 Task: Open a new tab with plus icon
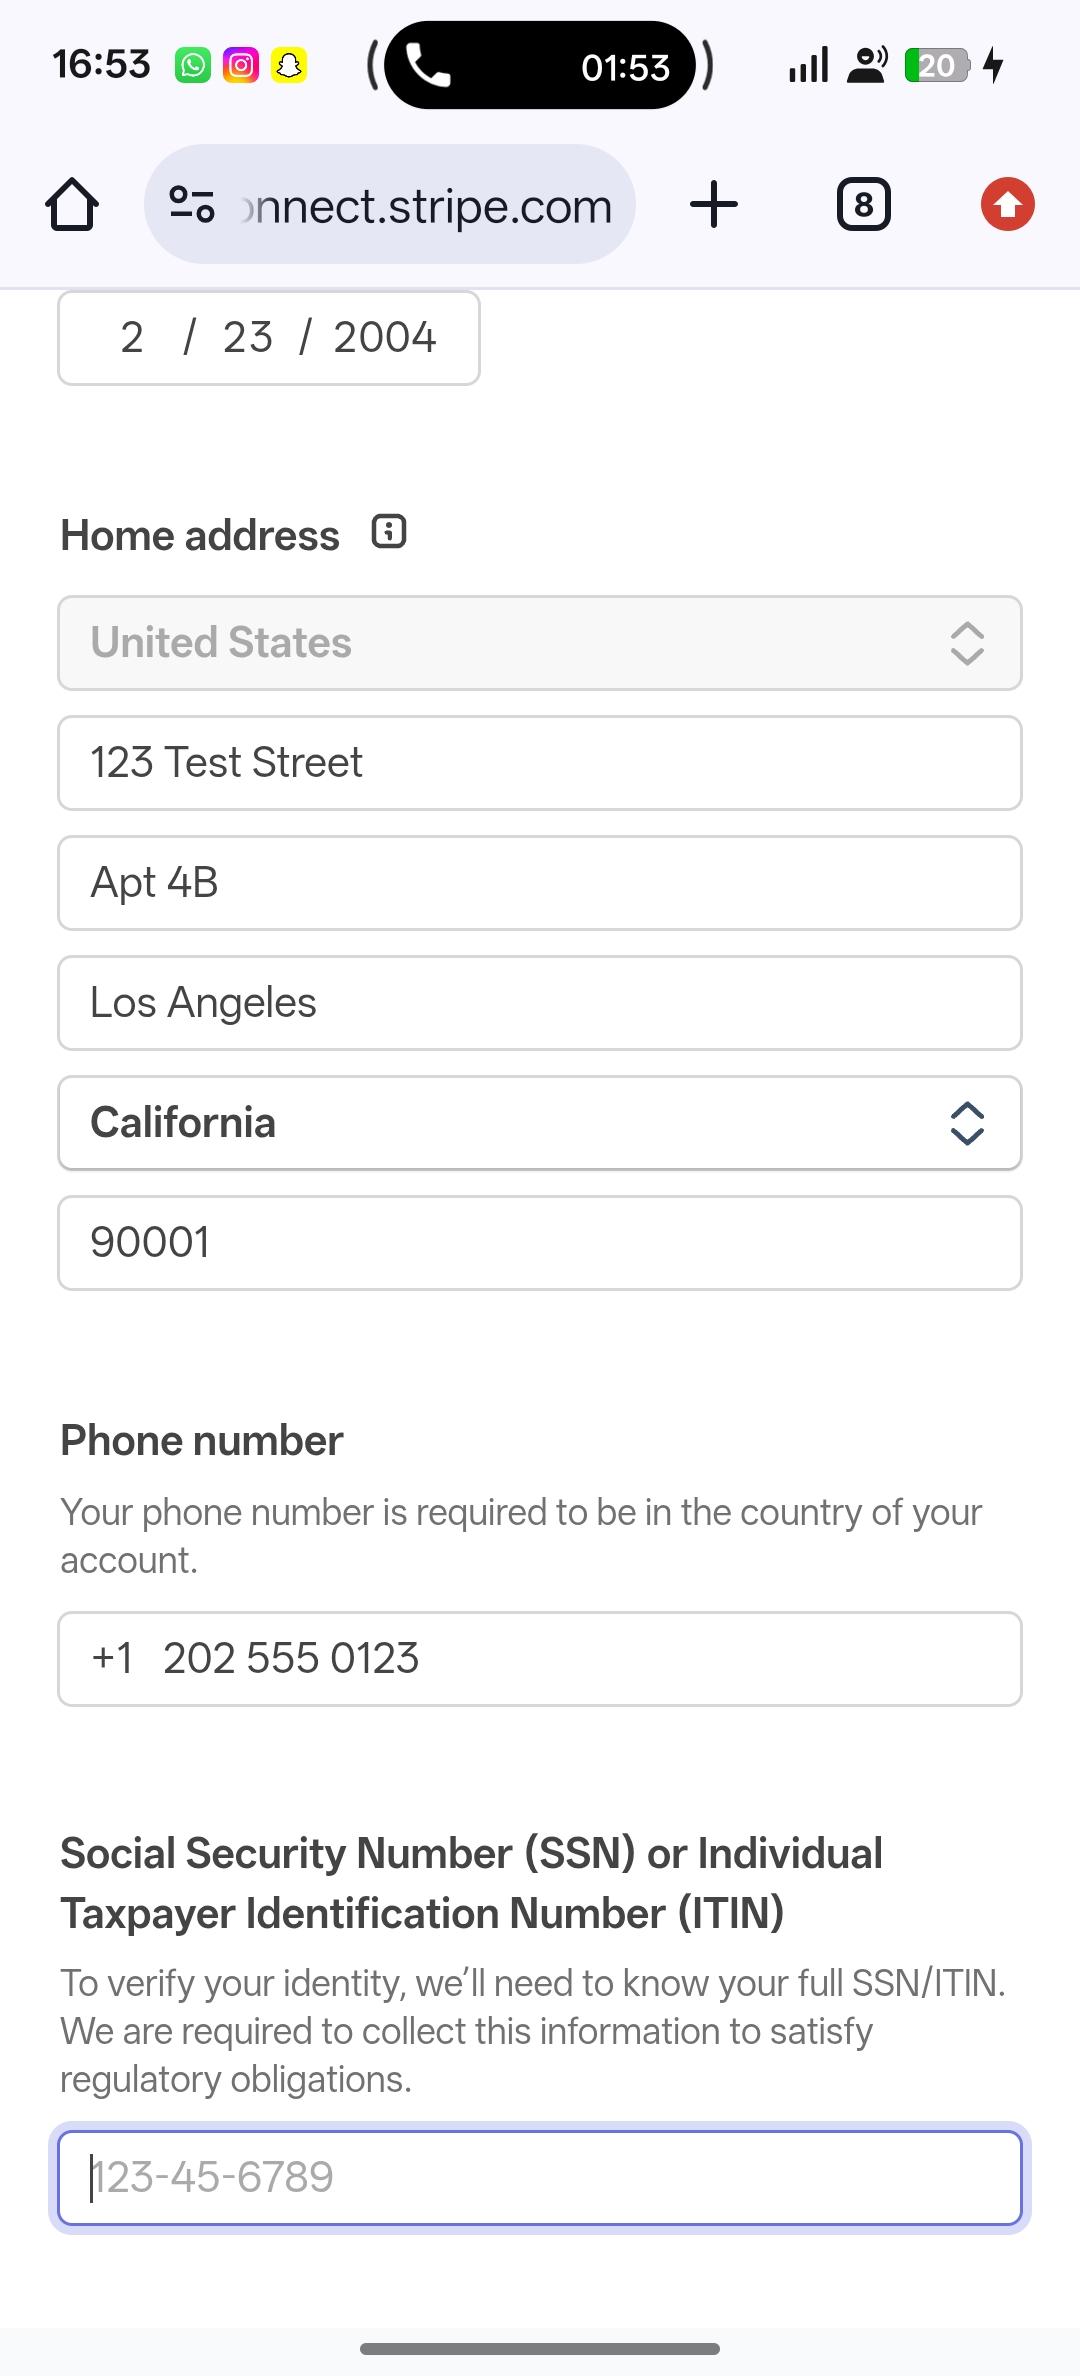click(x=714, y=205)
